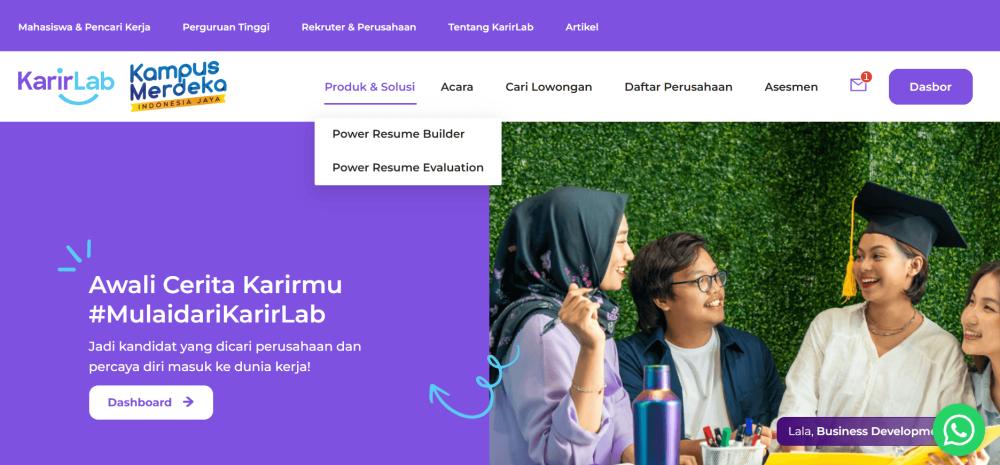
Task: Open the Artikel link
Action: 582,27
